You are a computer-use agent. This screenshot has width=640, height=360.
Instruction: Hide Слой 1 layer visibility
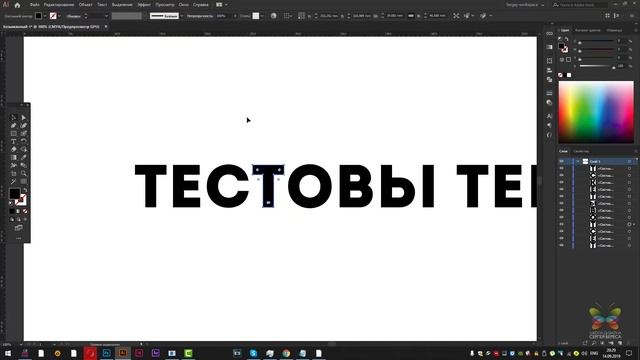562,162
